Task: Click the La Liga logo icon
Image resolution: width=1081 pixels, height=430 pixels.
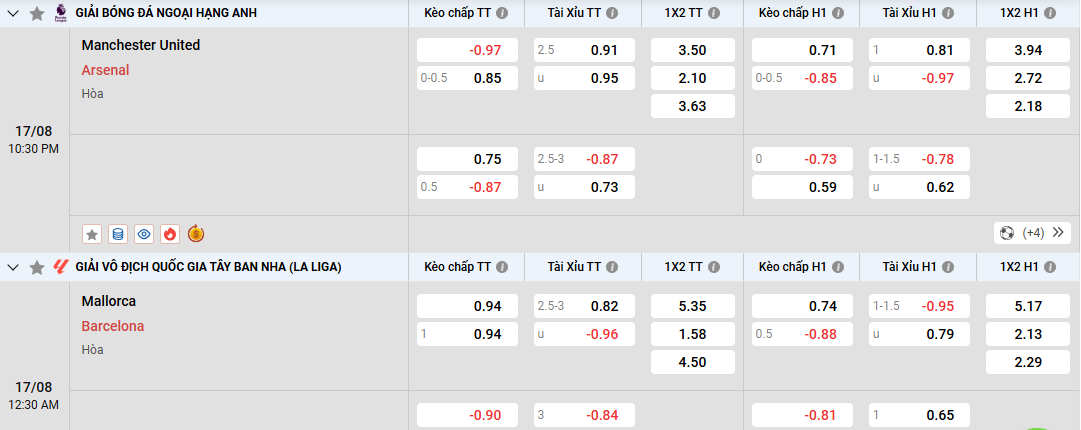Action: [x=61, y=267]
